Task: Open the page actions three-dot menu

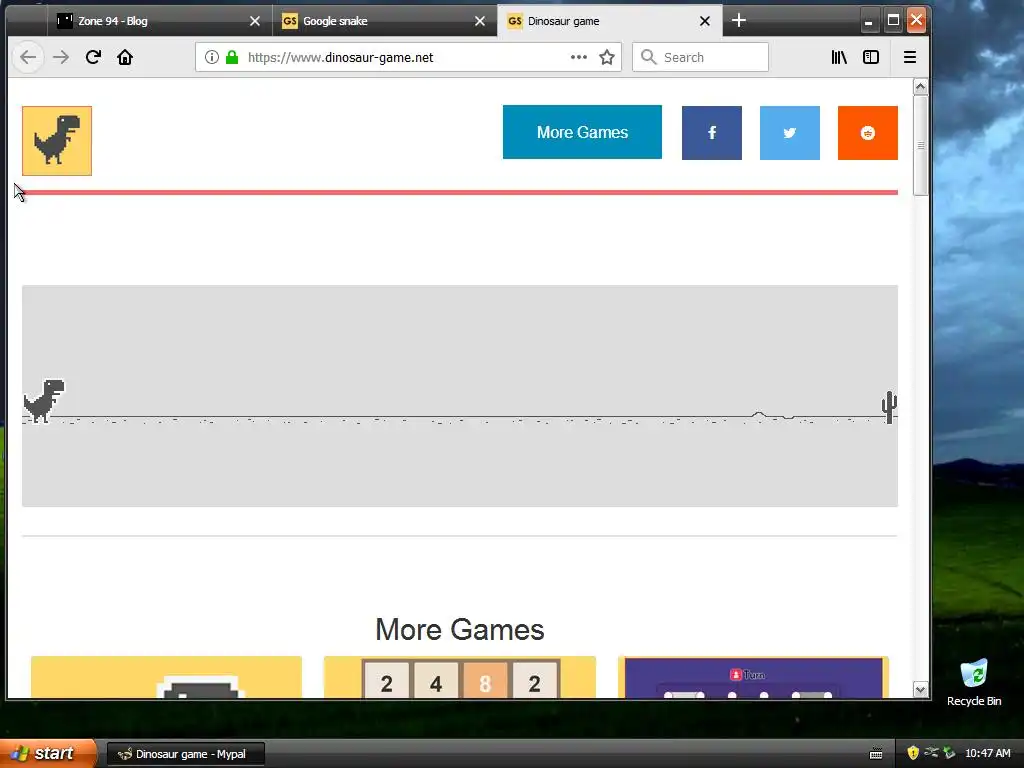Action: tap(579, 57)
